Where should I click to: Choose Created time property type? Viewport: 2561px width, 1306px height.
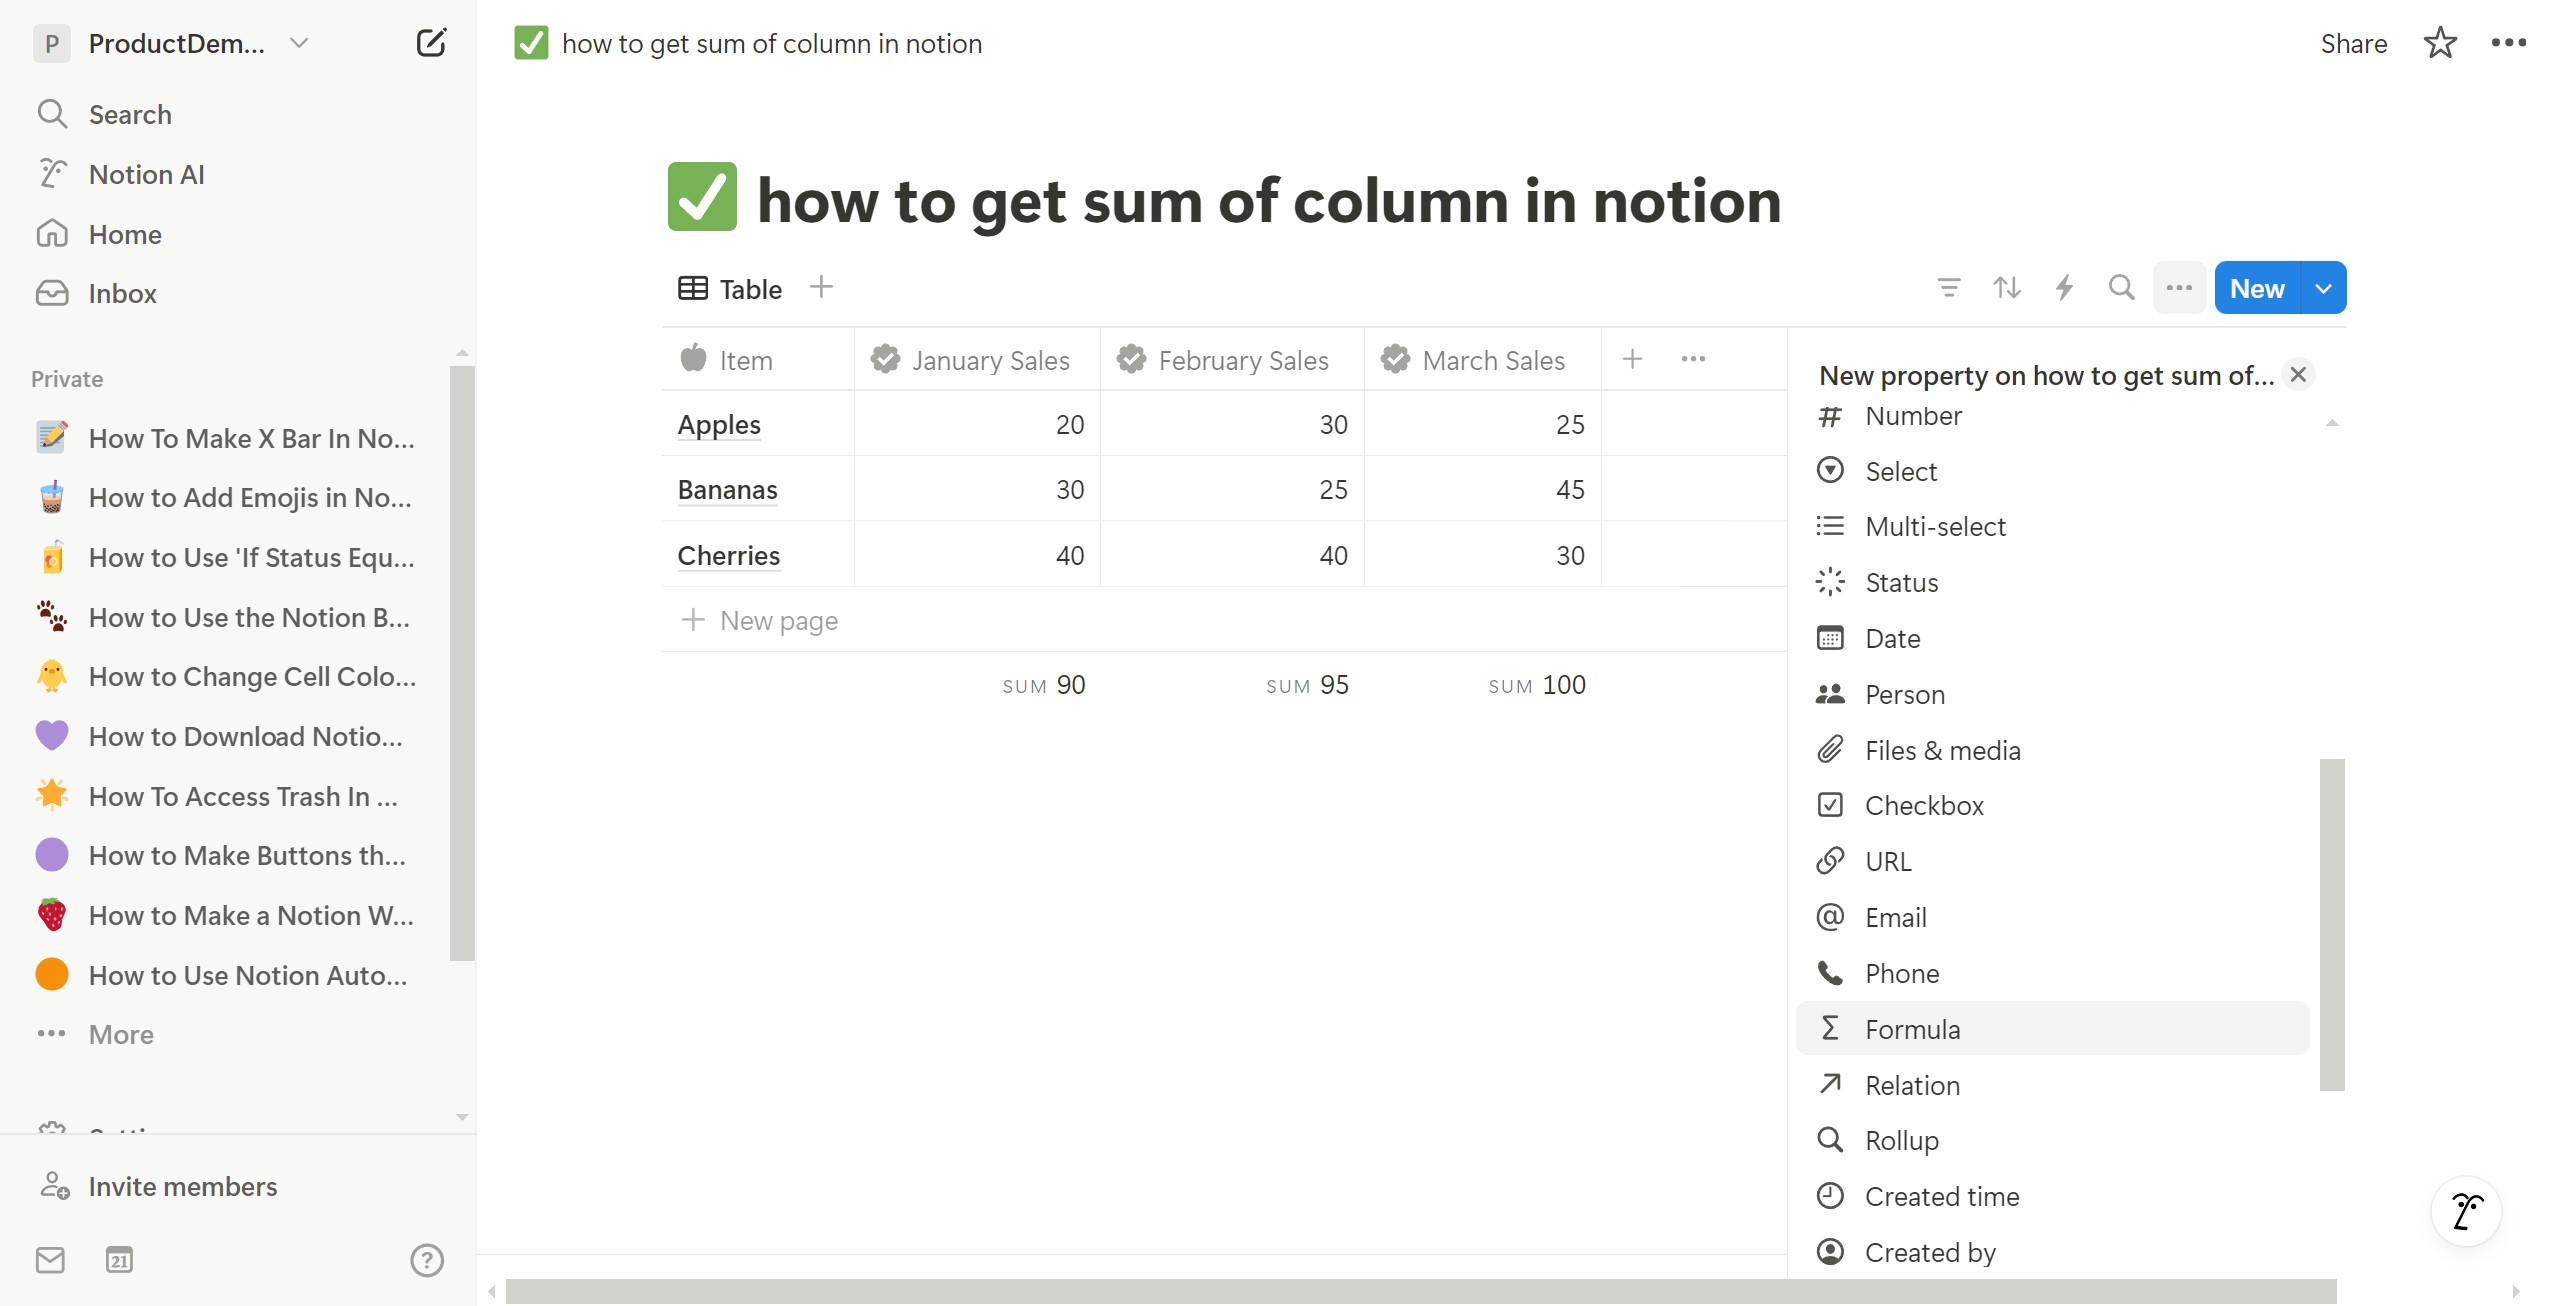2052,1196
